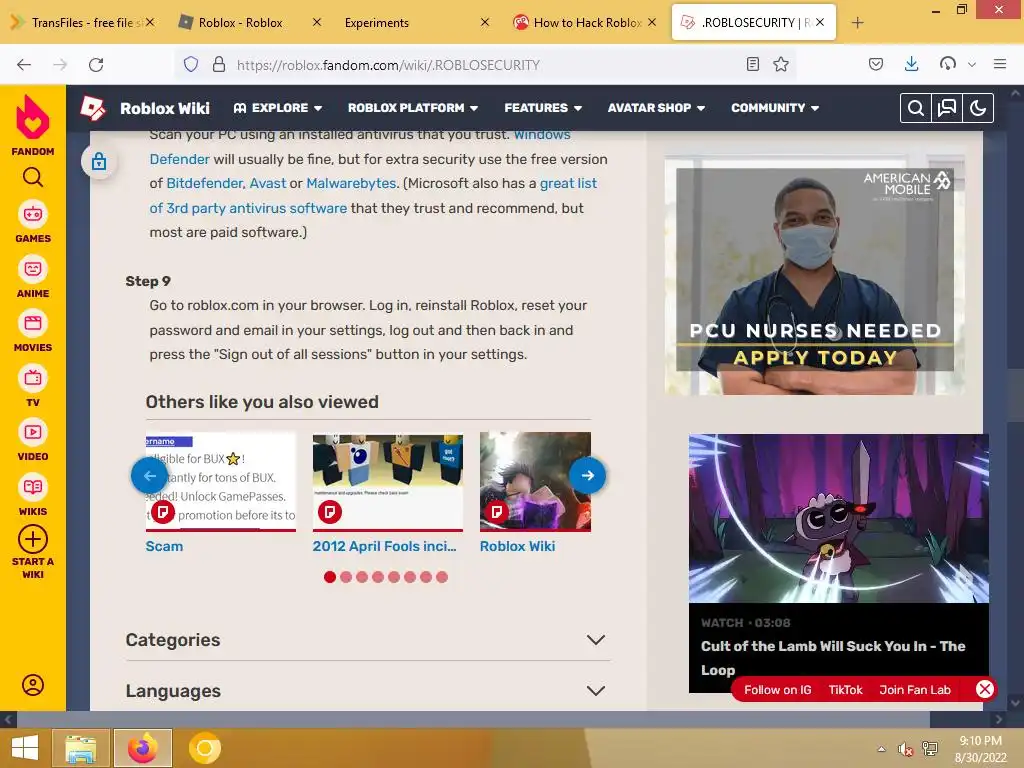Open the Video sidebar icon

click(x=33, y=432)
